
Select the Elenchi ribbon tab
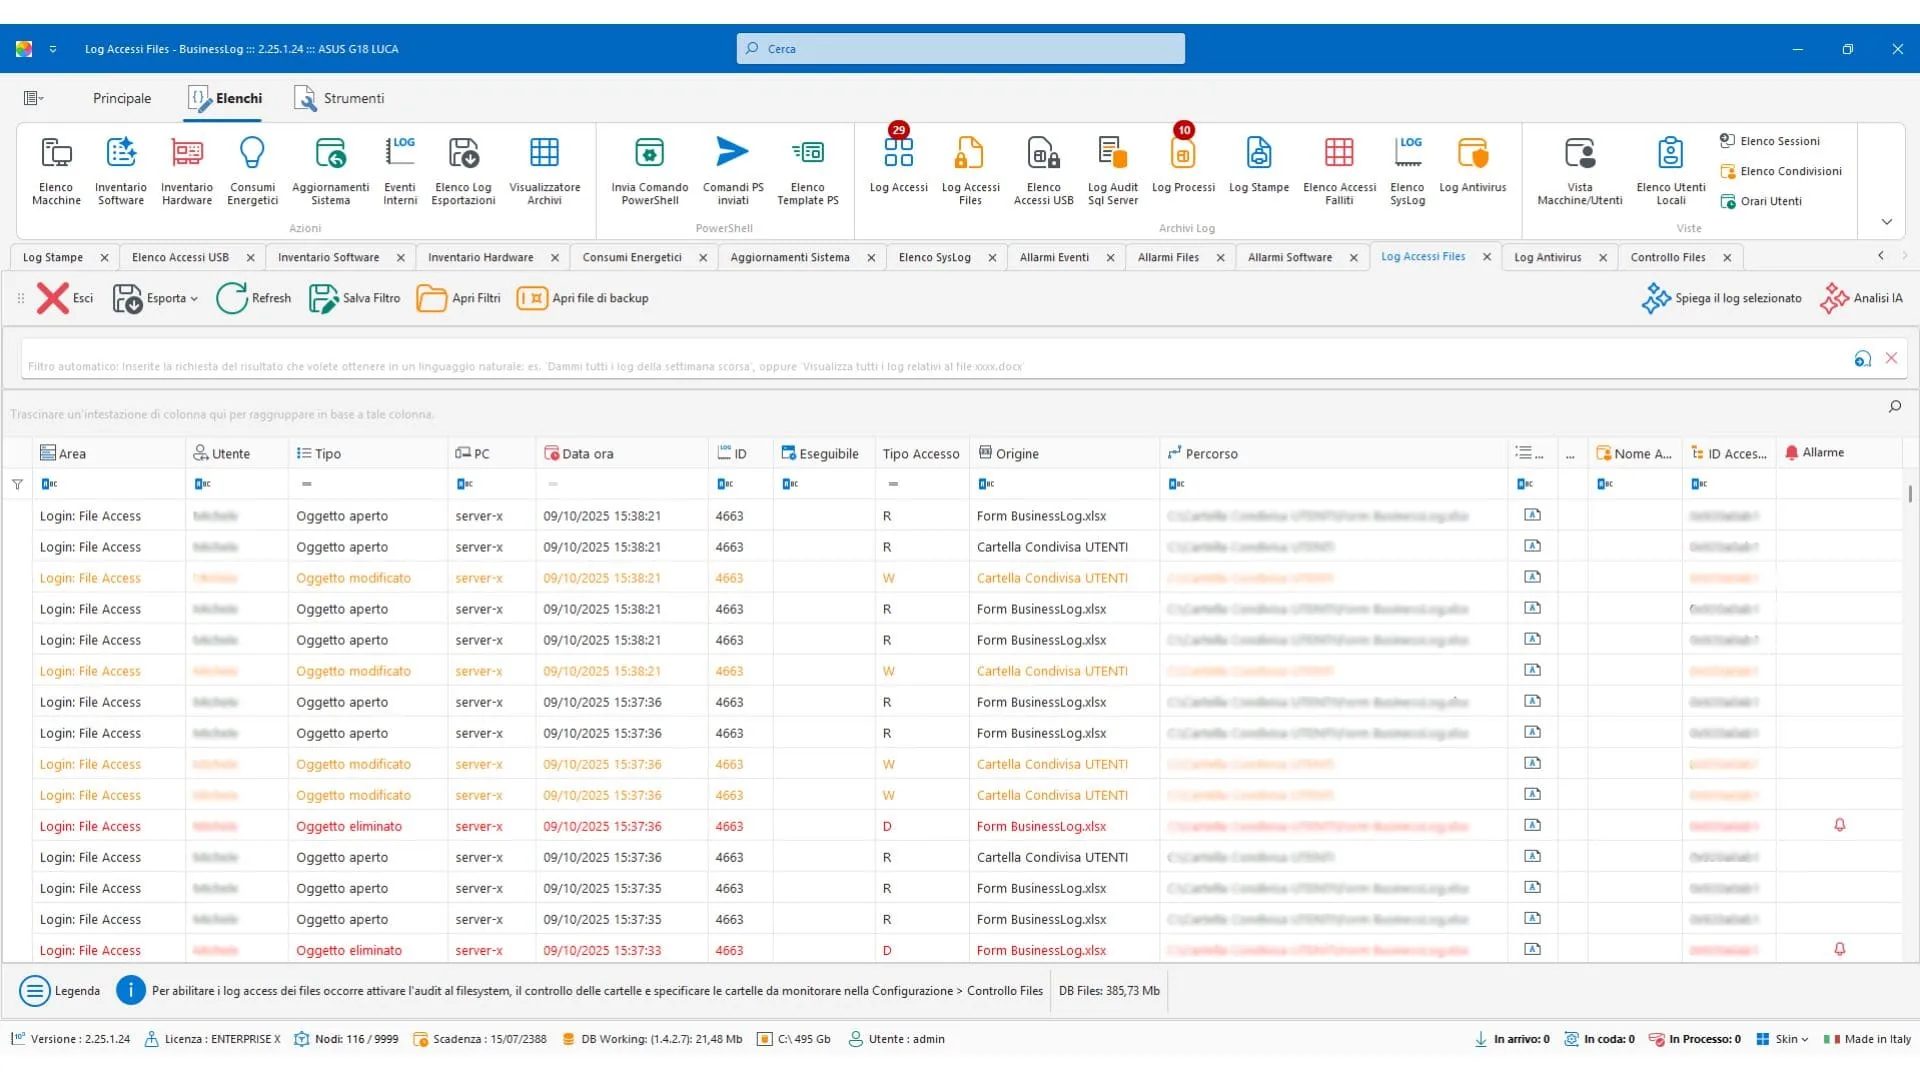click(225, 98)
